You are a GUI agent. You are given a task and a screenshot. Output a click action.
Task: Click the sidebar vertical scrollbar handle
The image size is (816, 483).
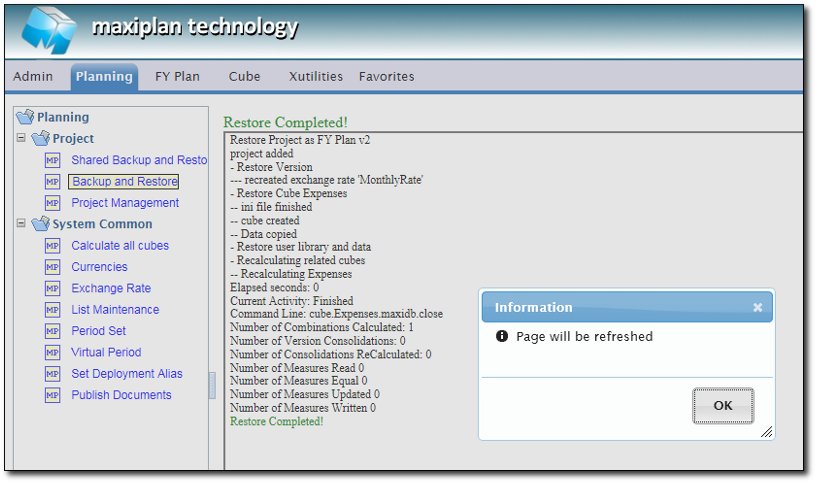pos(212,386)
